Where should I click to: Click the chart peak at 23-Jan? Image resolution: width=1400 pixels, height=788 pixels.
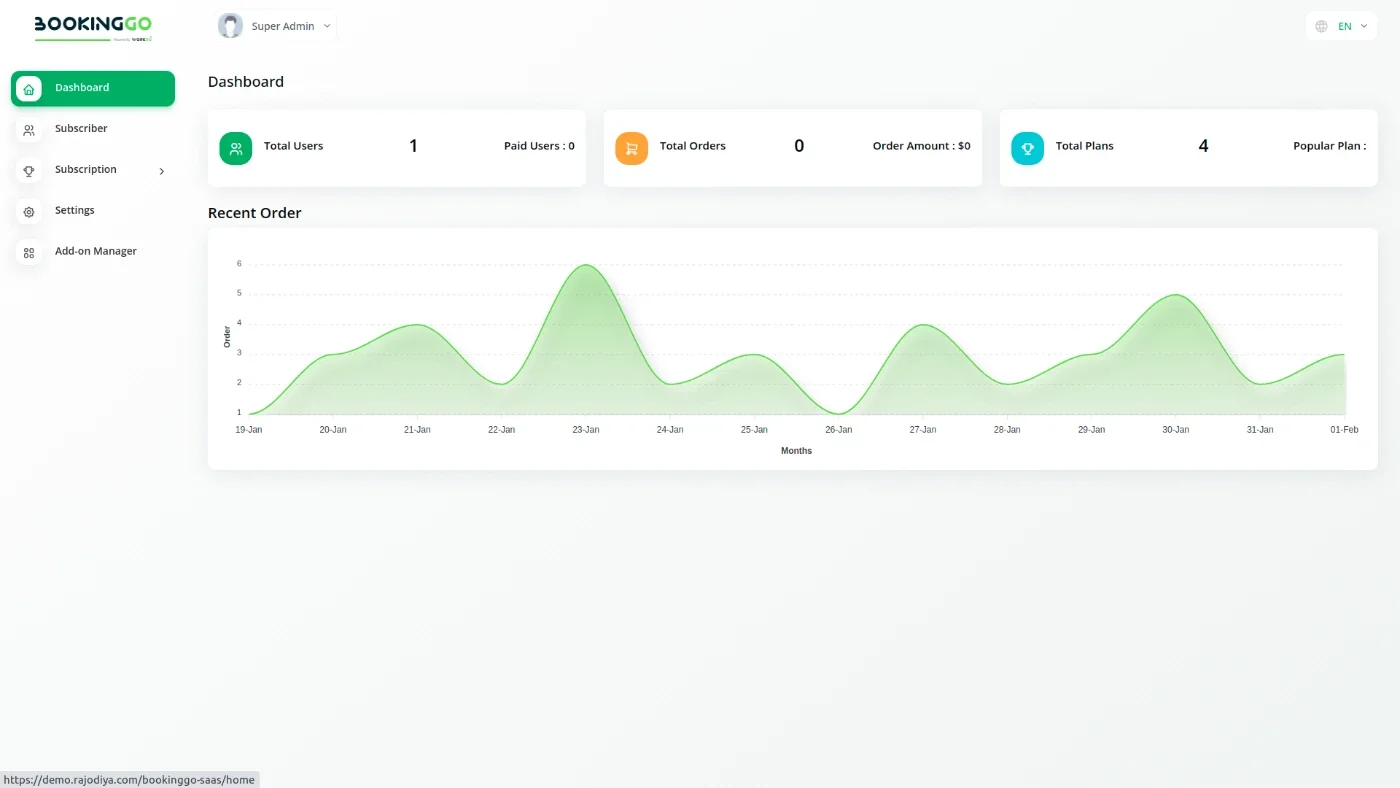click(586, 265)
